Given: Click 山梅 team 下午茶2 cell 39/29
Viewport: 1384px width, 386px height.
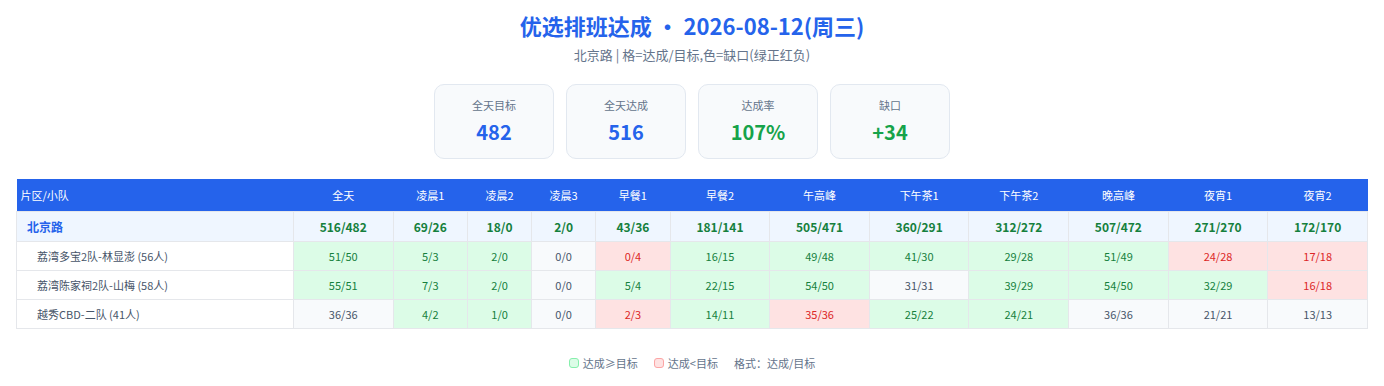Looking at the screenshot, I should [1018, 285].
